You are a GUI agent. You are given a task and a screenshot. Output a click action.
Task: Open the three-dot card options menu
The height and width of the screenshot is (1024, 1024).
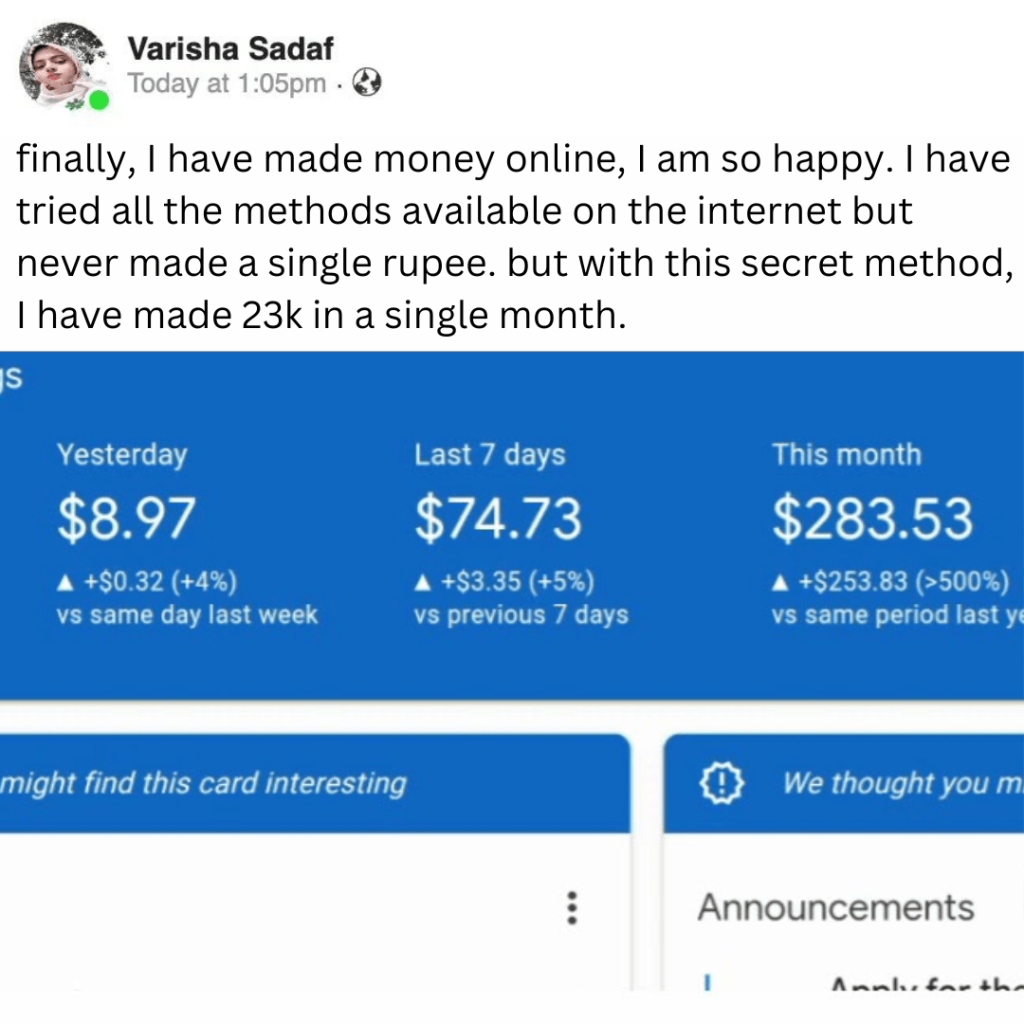[572, 907]
